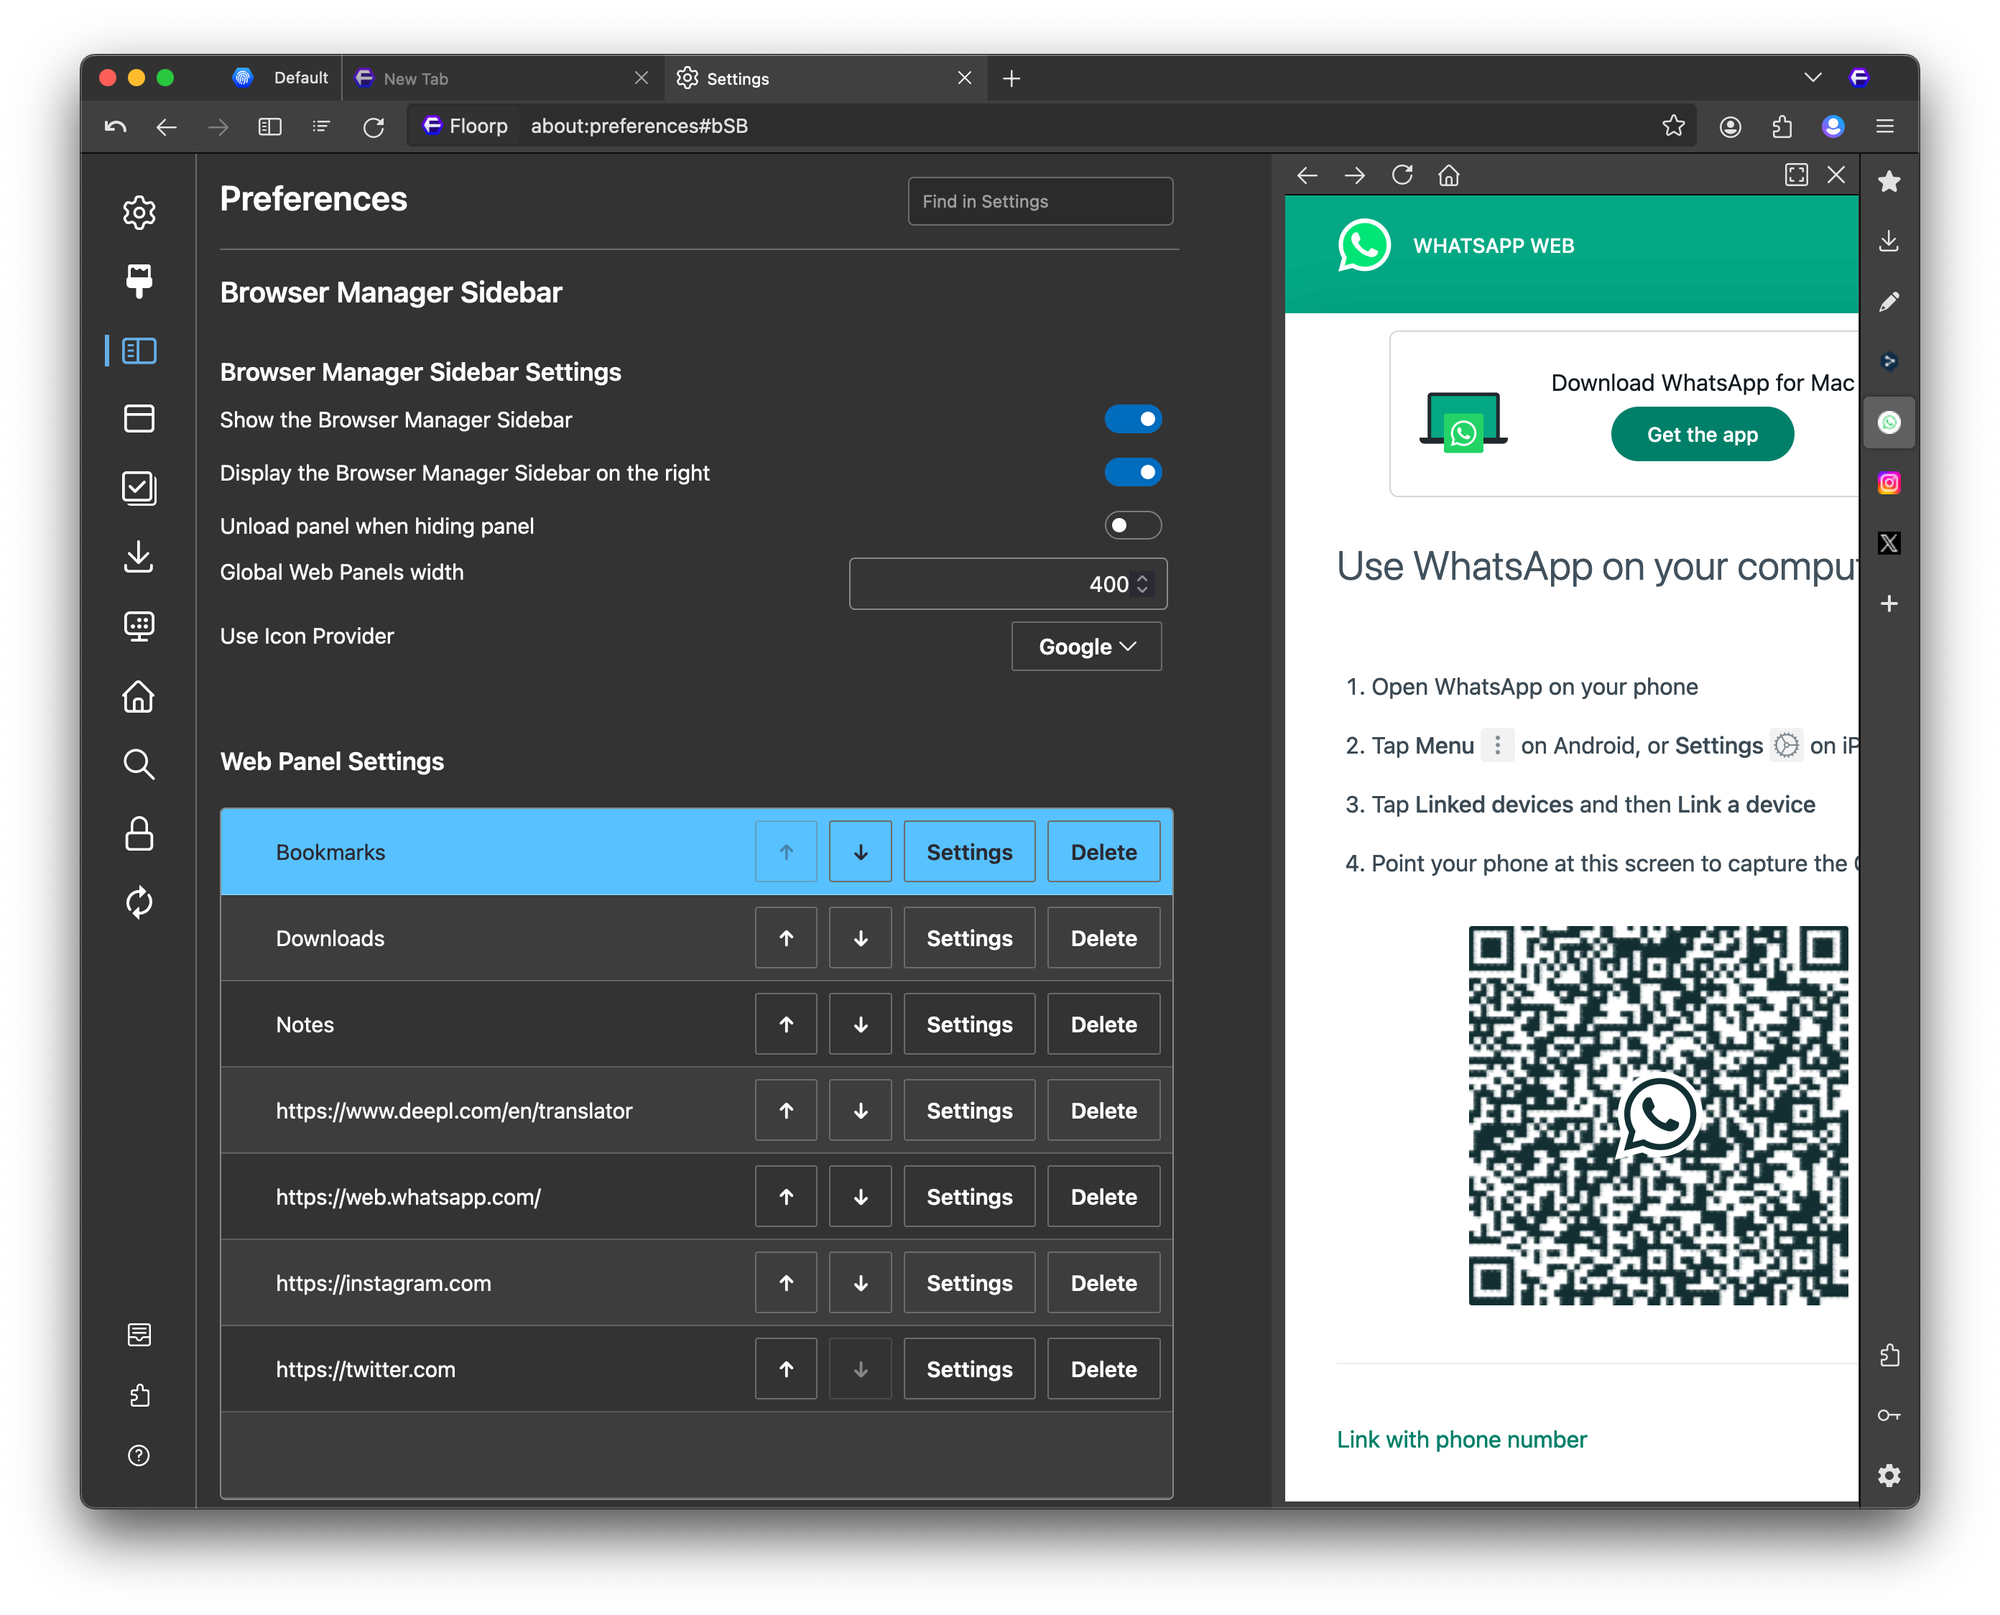Expand the list all tabs chevron

(1813, 78)
